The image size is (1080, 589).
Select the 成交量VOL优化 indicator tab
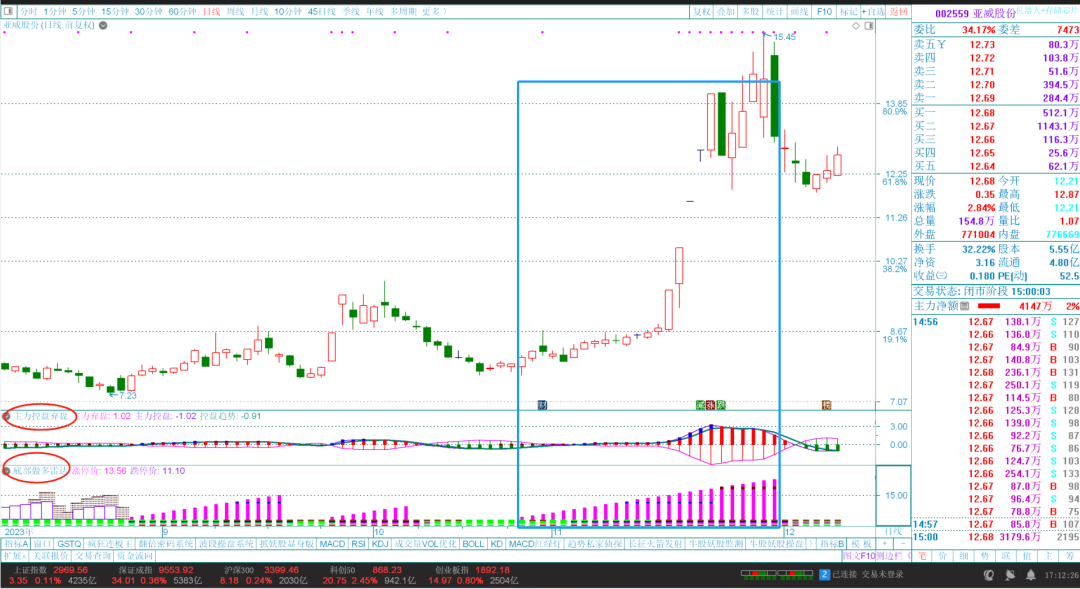[x=425, y=544]
